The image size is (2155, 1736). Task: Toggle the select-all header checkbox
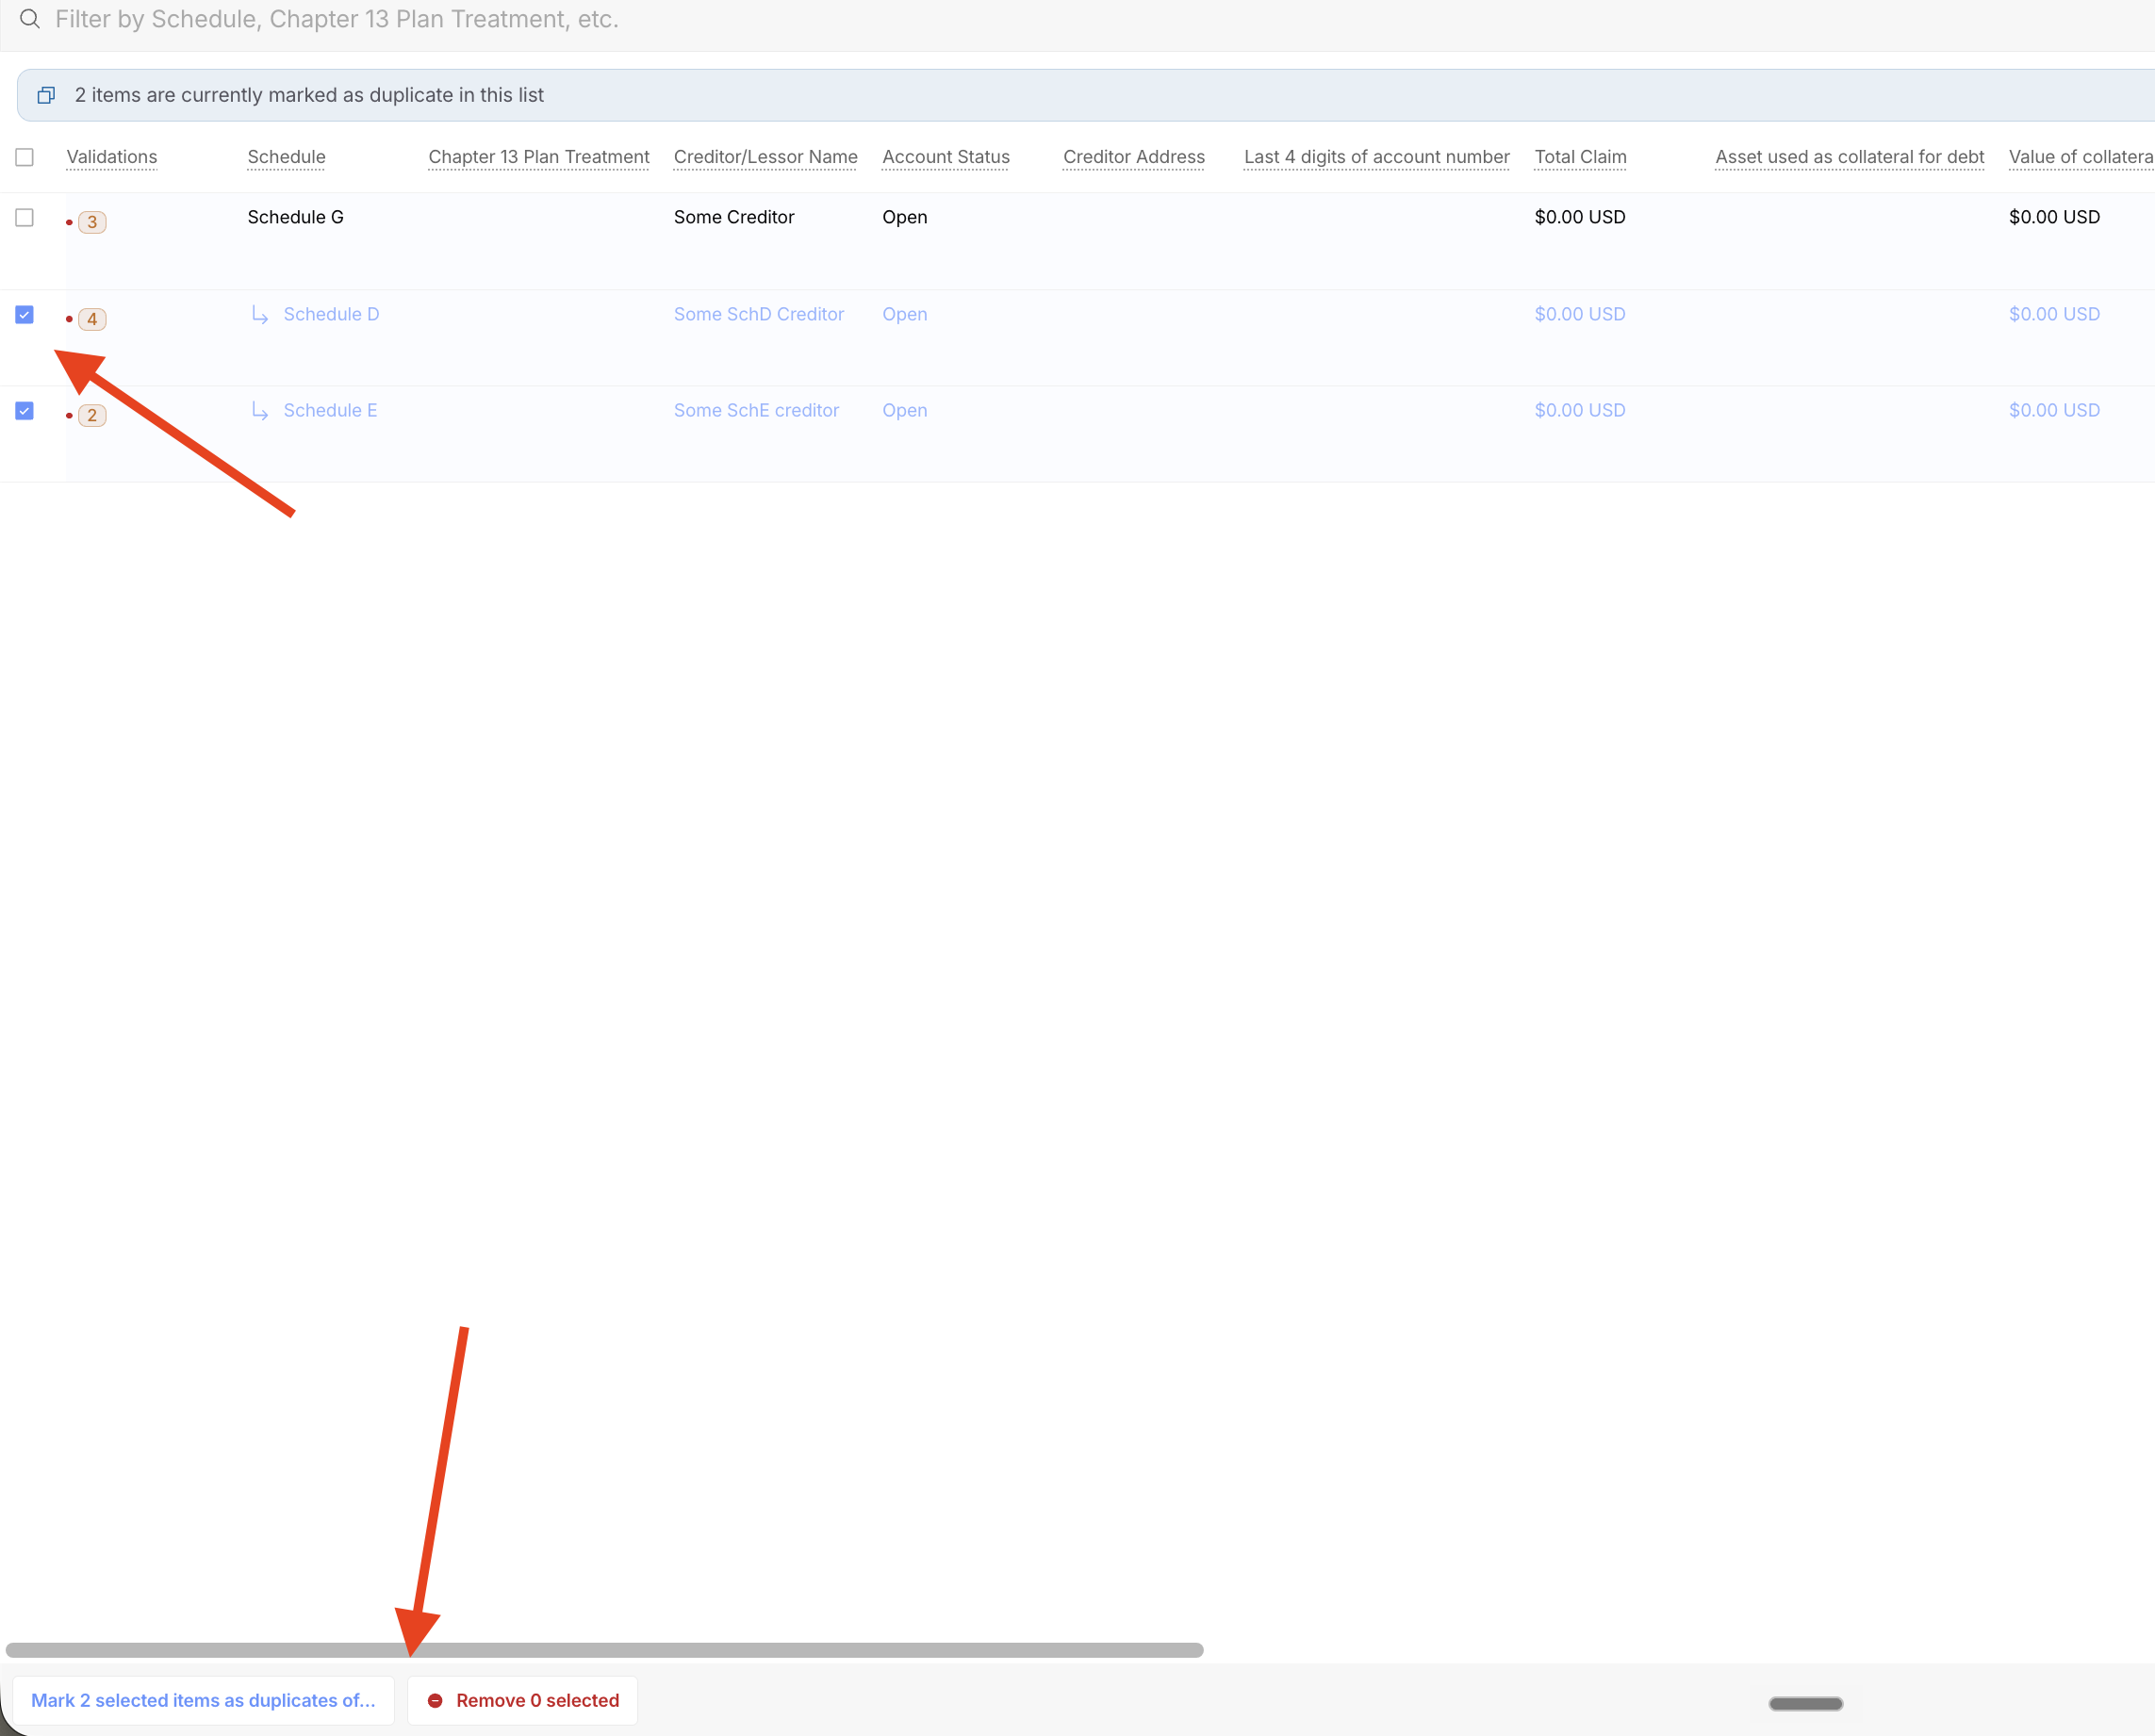(25, 157)
